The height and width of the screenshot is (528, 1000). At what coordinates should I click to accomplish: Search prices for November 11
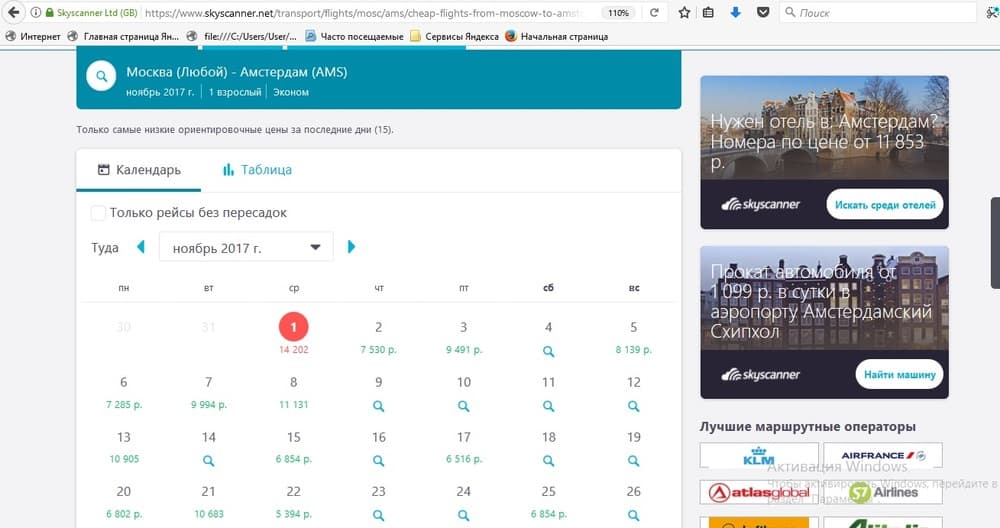tap(548, 406)
